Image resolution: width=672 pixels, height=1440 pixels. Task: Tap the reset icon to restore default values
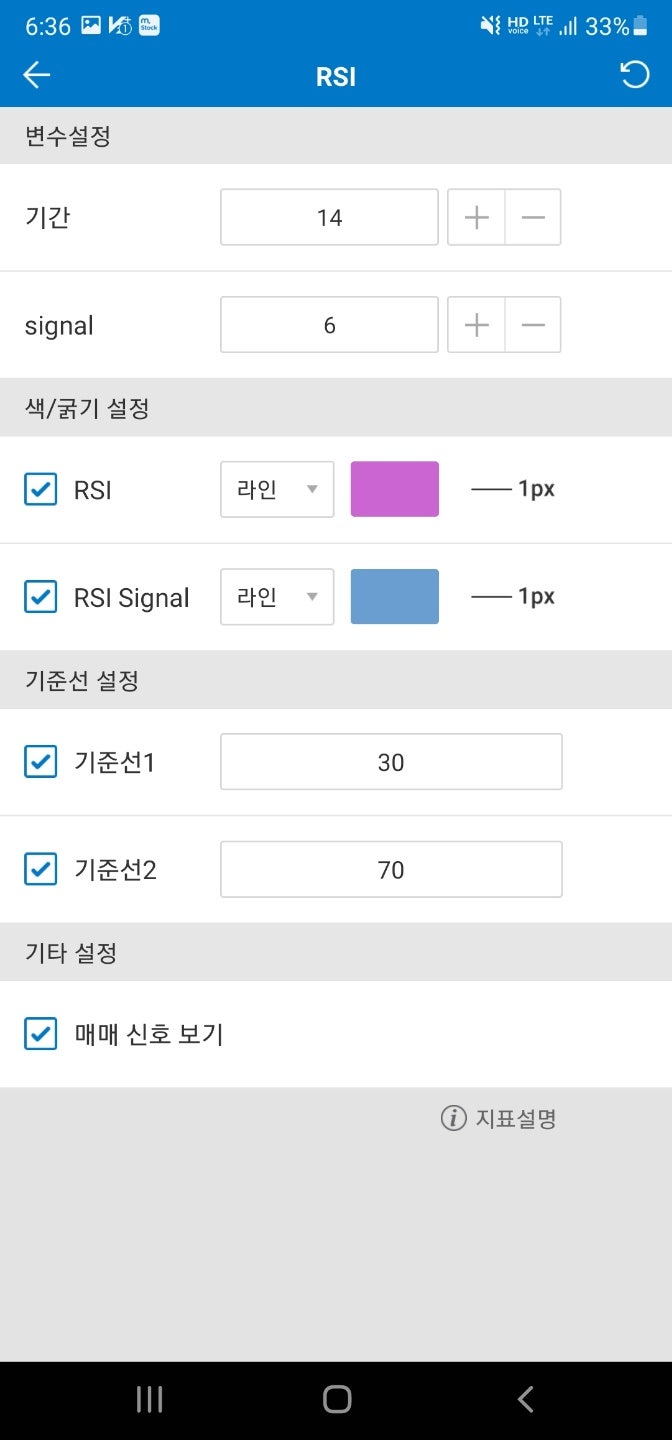click(x=634, y=75)
